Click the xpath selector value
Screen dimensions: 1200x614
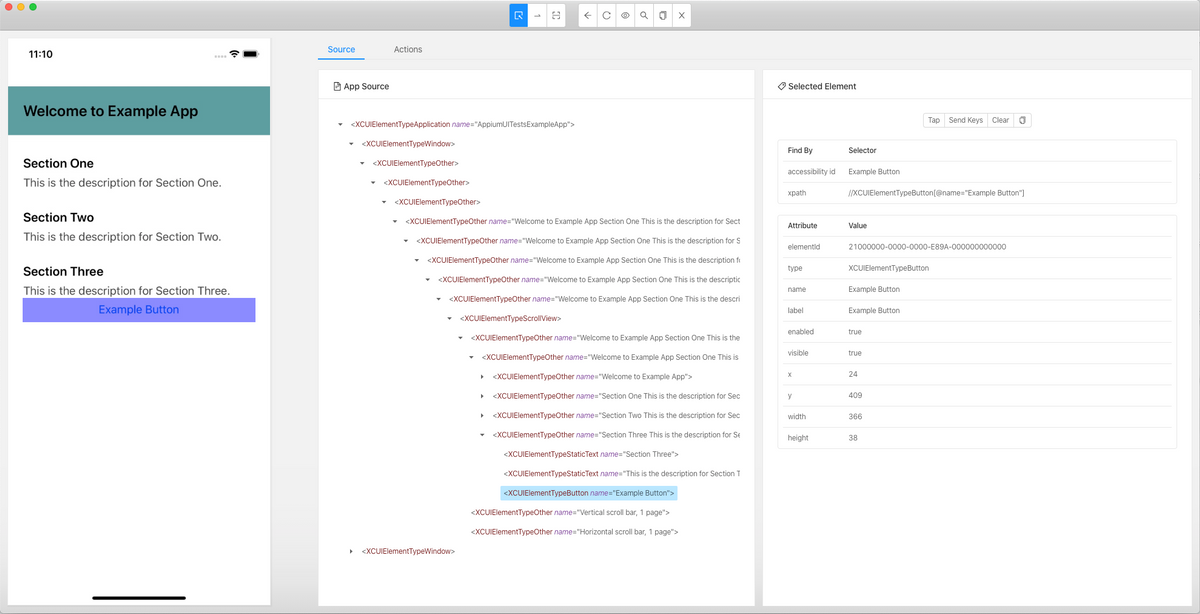(x=936, y=193)
